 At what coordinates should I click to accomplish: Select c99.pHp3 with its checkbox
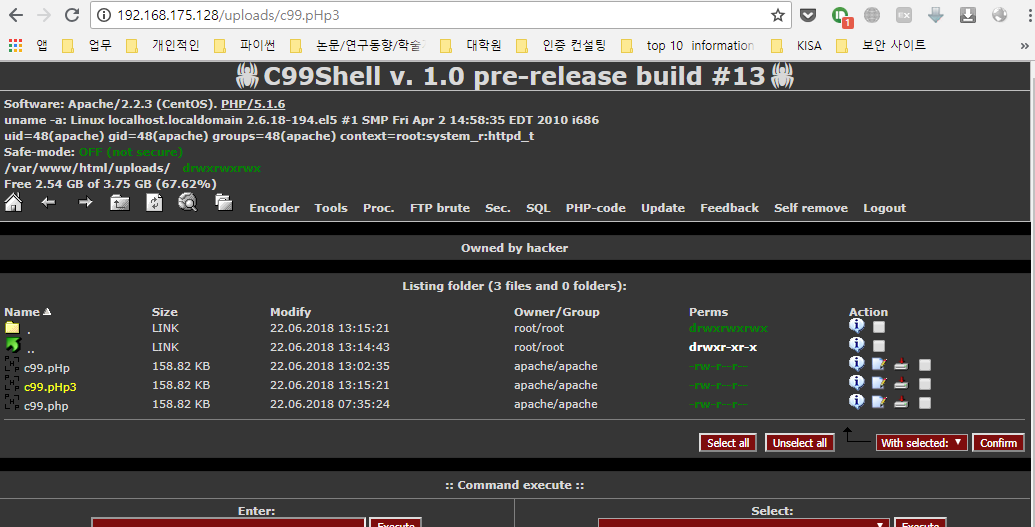click(925, 384)
